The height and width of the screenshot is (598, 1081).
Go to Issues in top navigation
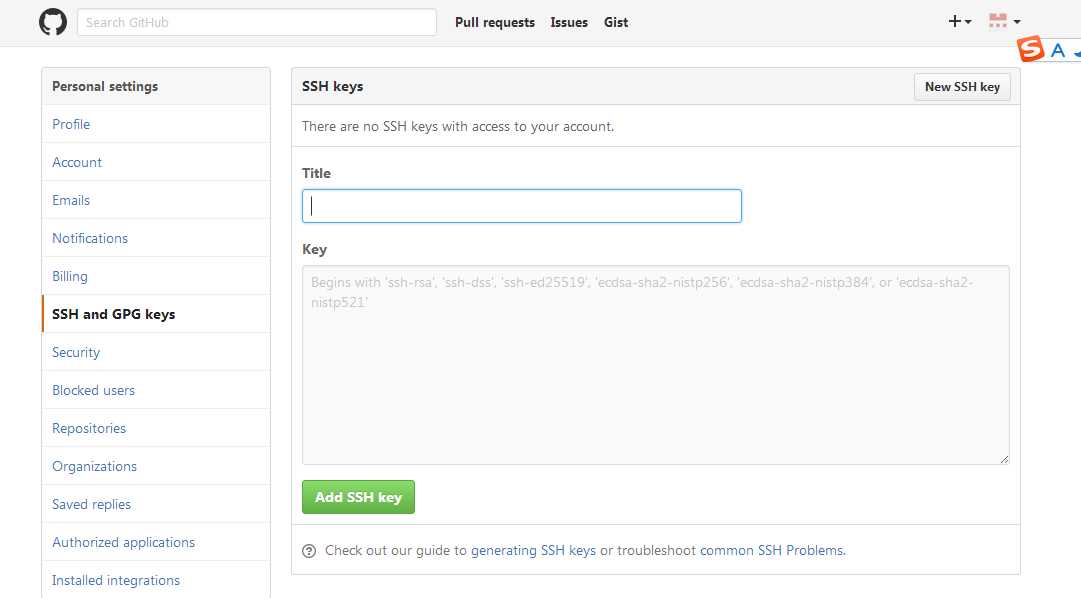(569, 22)
